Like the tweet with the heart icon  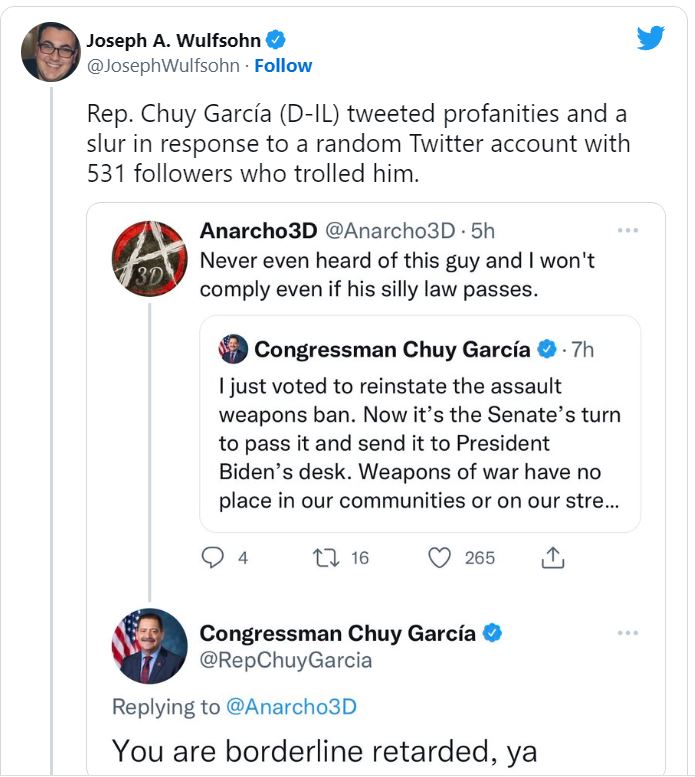[440, 558]
